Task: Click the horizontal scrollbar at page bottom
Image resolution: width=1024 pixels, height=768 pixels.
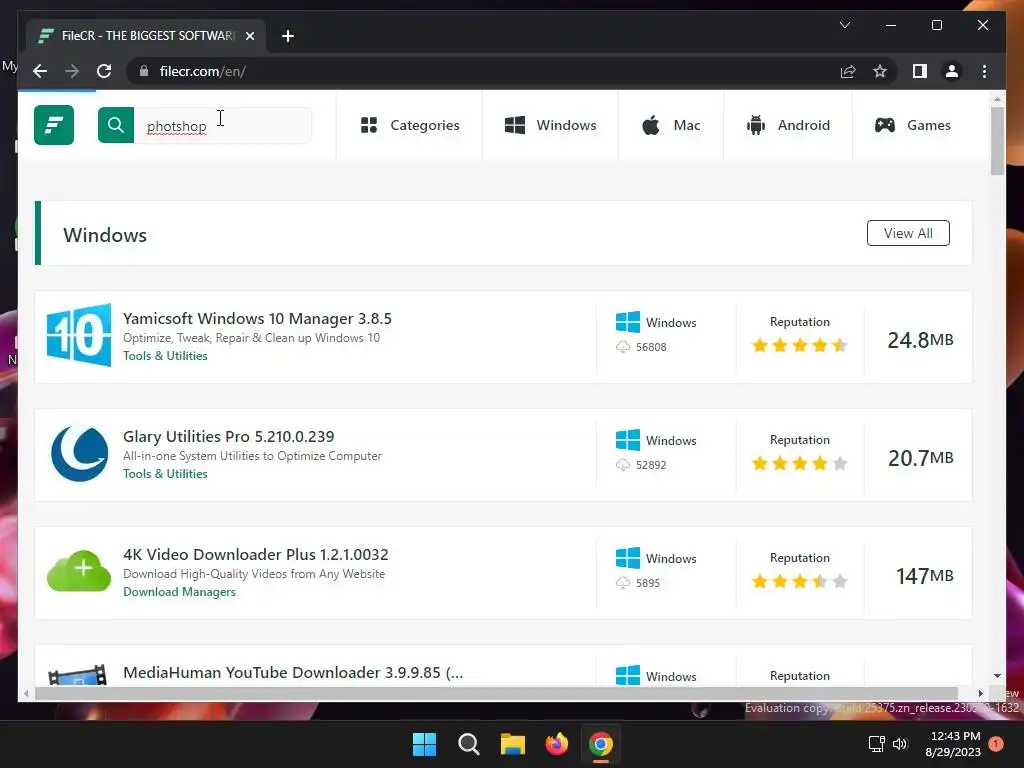Action: [496, 693]
